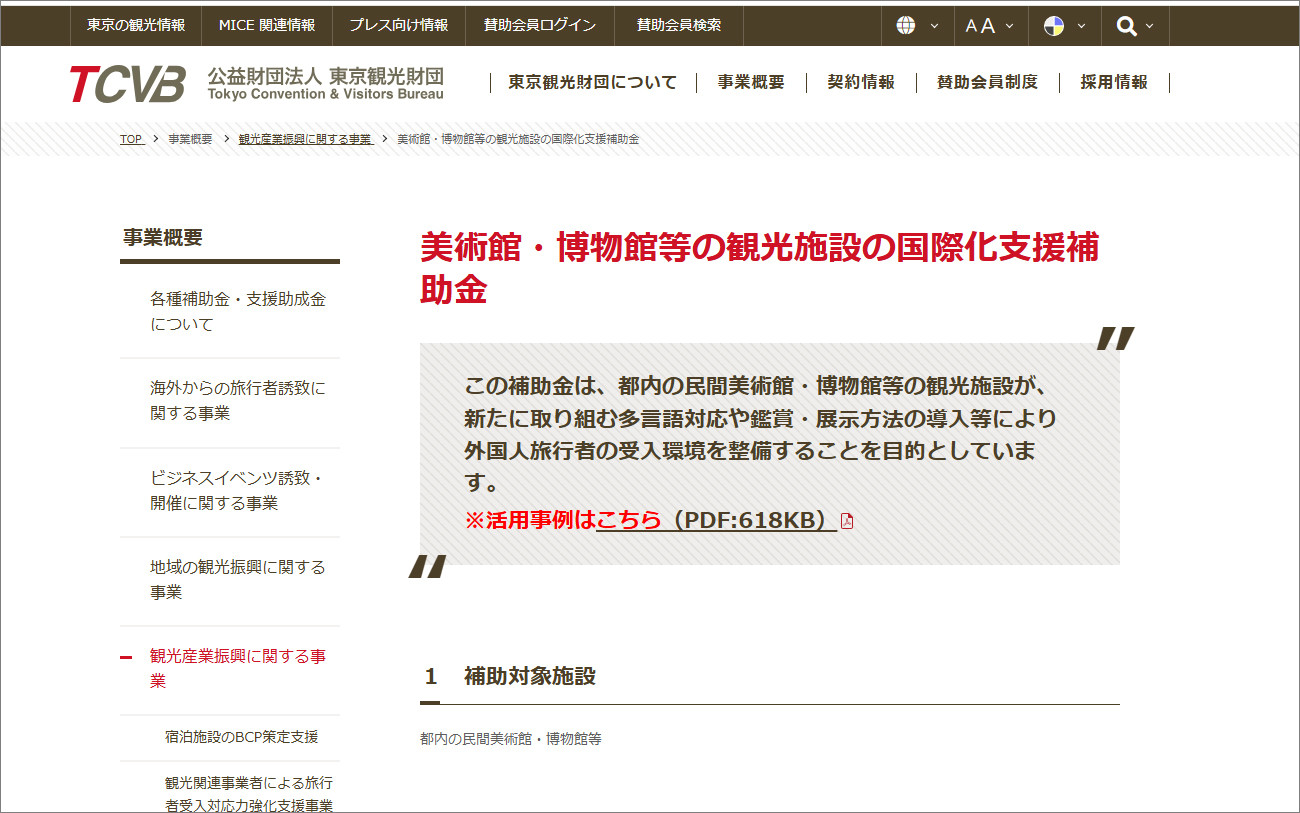Viewport: 1300px width, 813px height.
Task: Open MICE 関連情報 top link
Action: tap(267, 26)
